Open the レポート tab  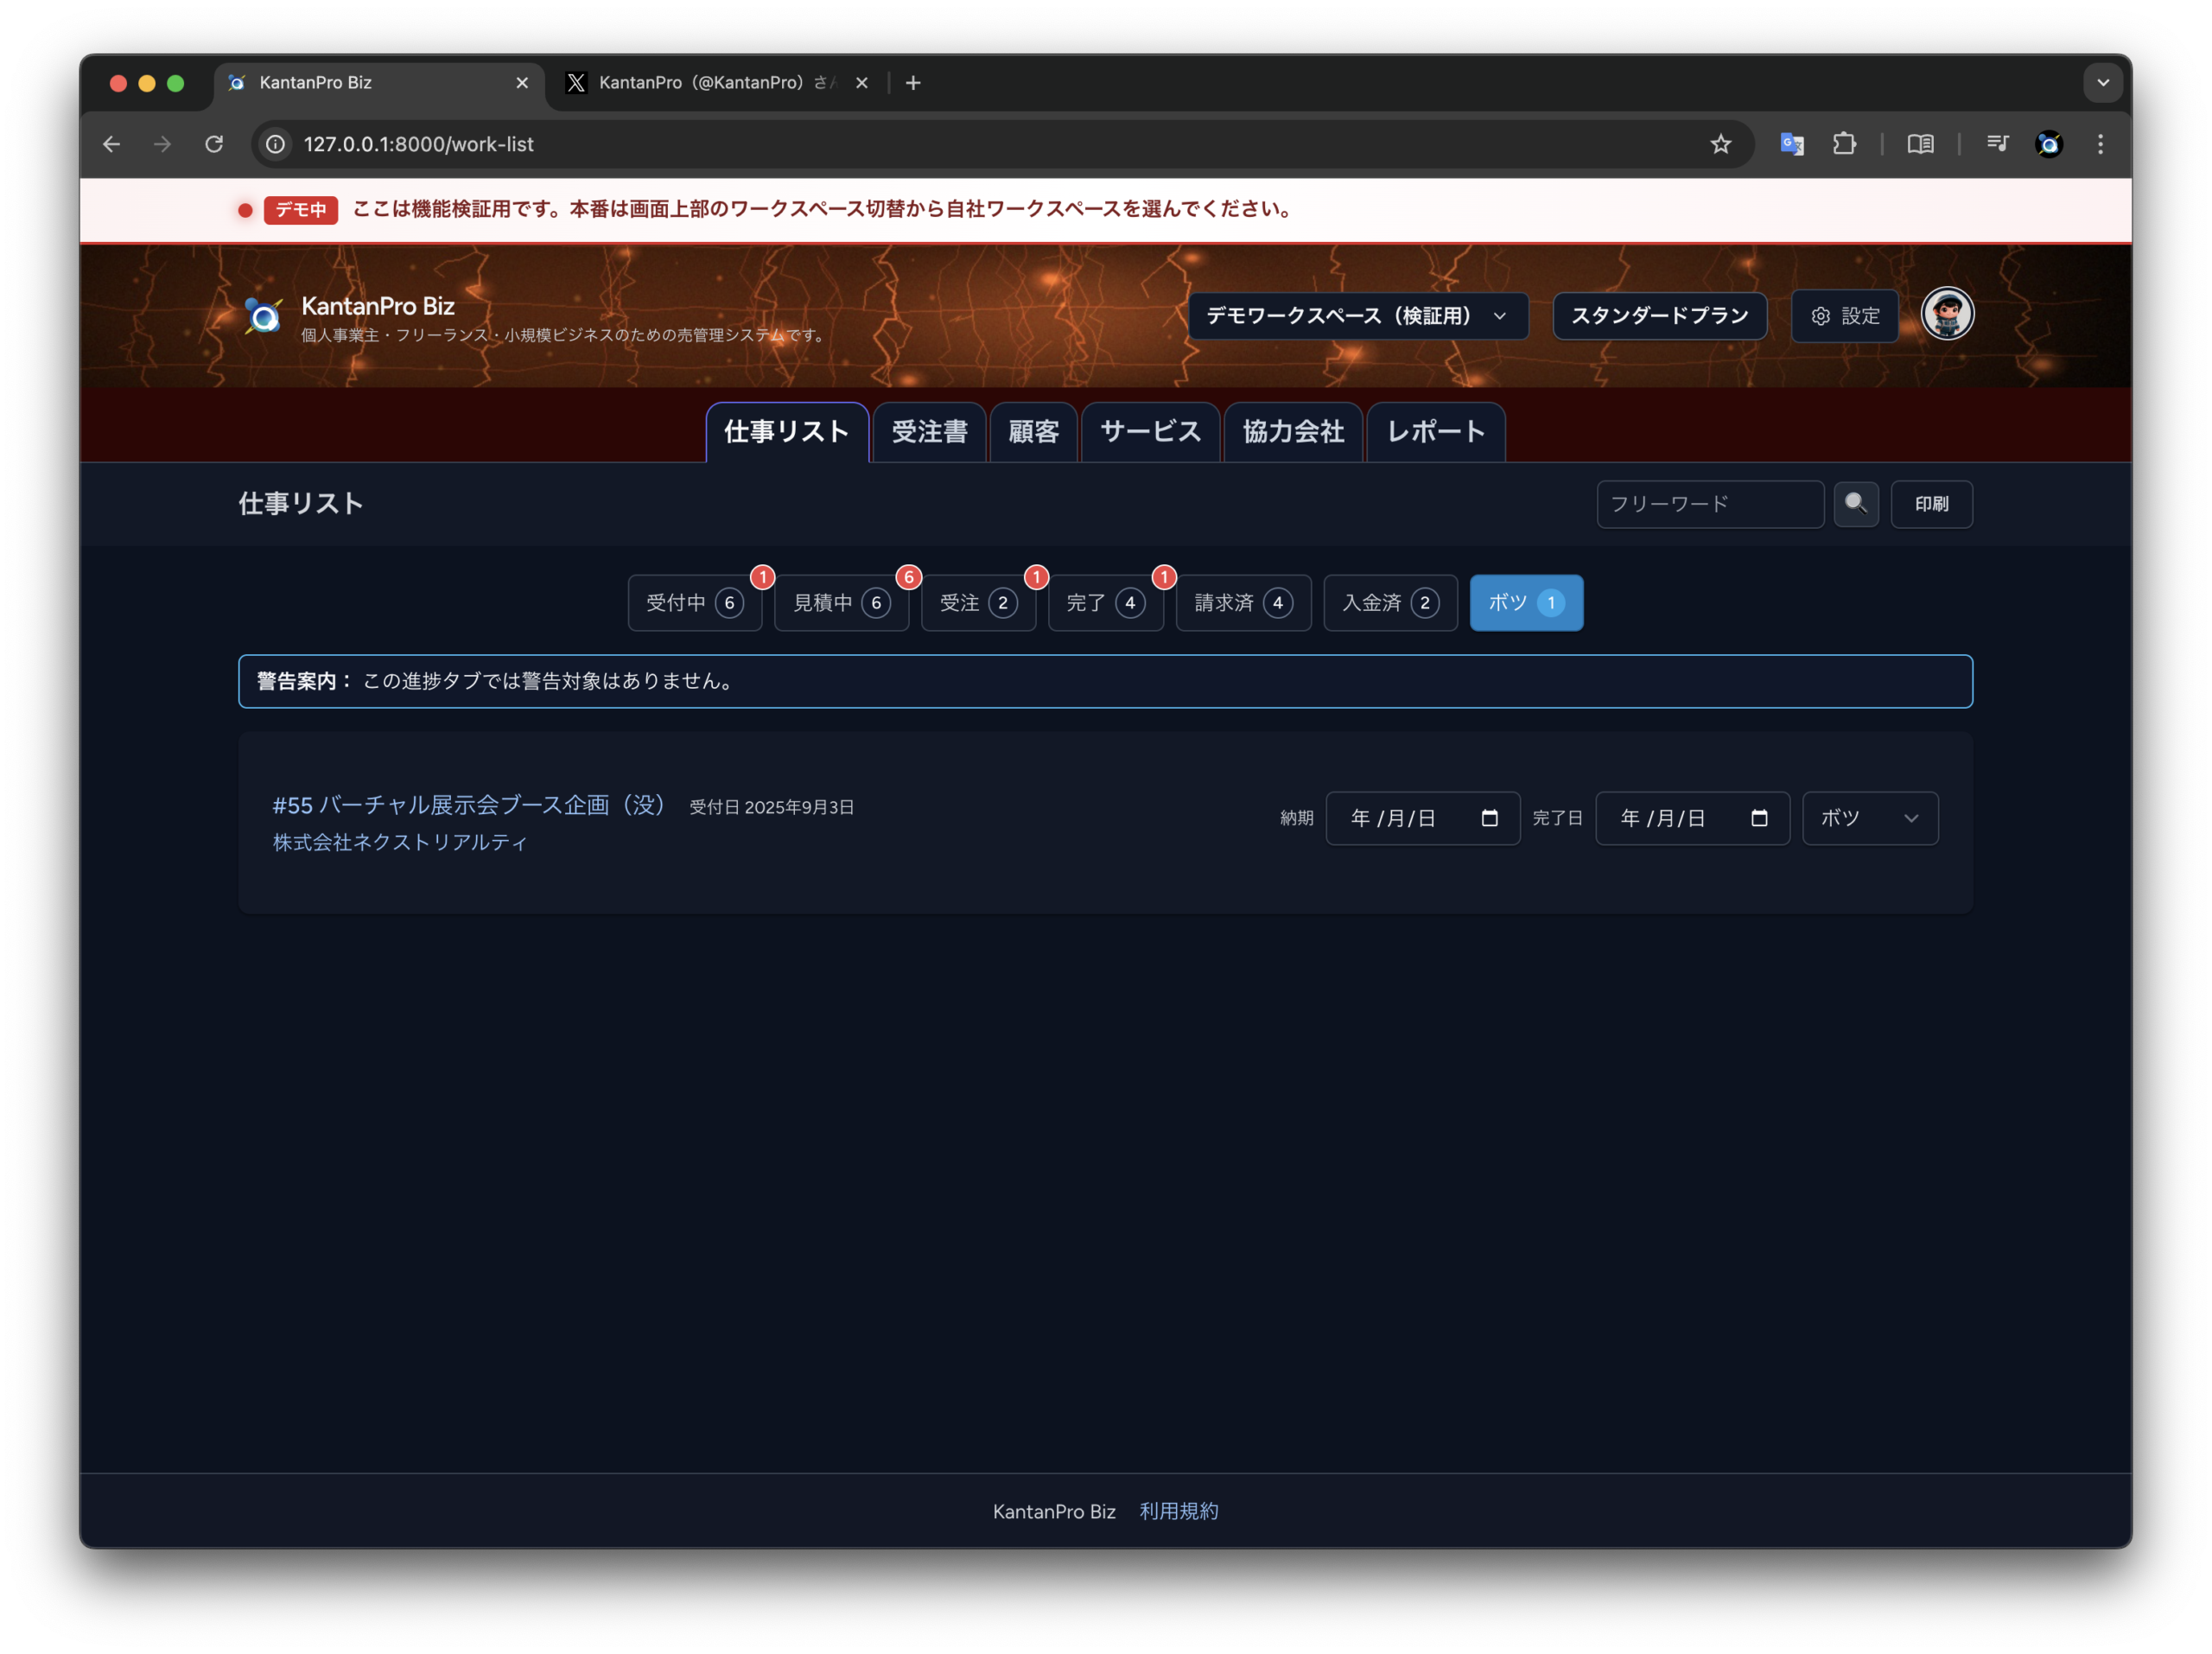pyautogui.click(x=1435, y=432)
